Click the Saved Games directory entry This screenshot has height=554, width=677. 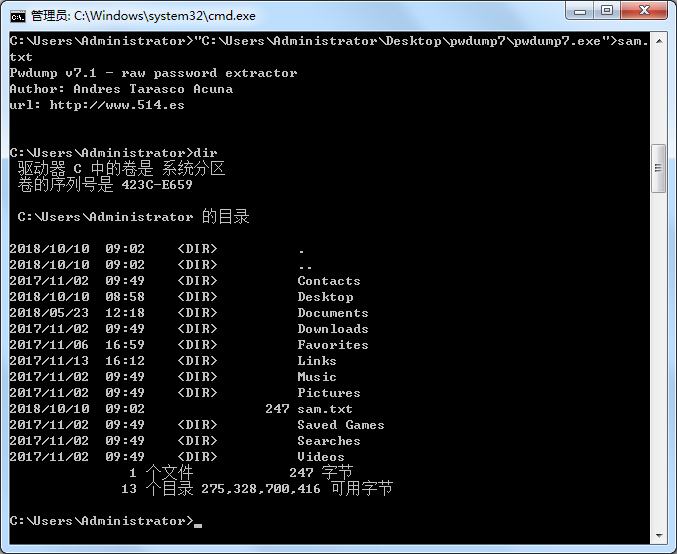(341, 425)
